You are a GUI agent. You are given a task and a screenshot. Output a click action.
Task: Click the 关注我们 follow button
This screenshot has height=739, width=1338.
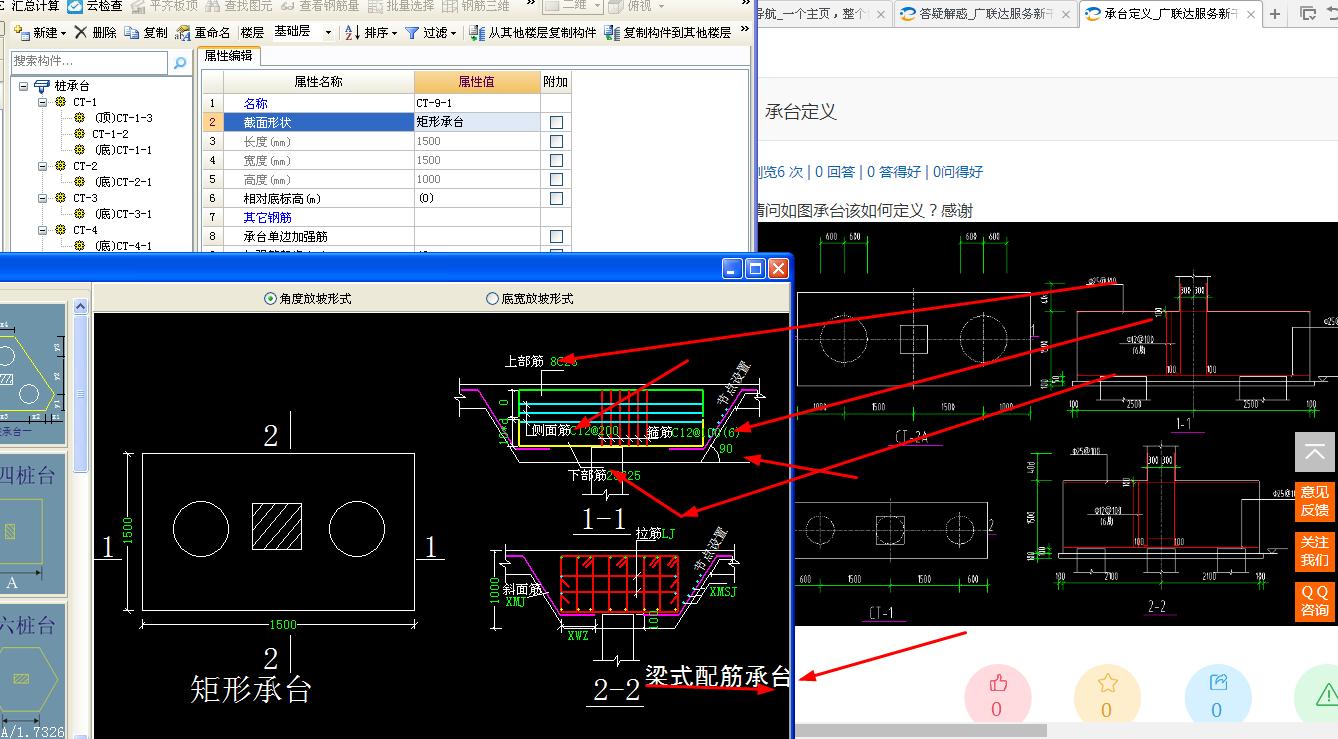pyautogui.click(x=1315, y=551)
